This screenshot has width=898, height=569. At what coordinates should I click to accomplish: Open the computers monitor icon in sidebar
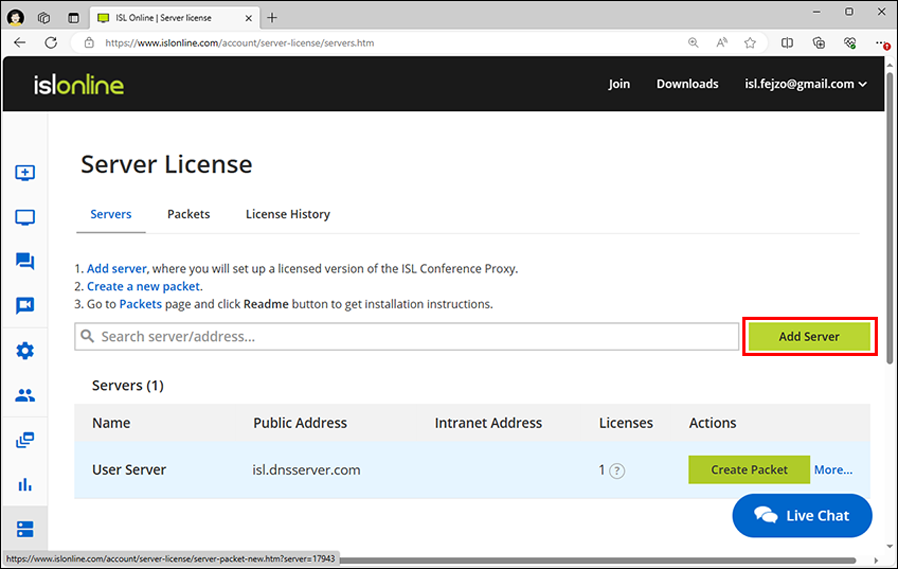(25, 218)
